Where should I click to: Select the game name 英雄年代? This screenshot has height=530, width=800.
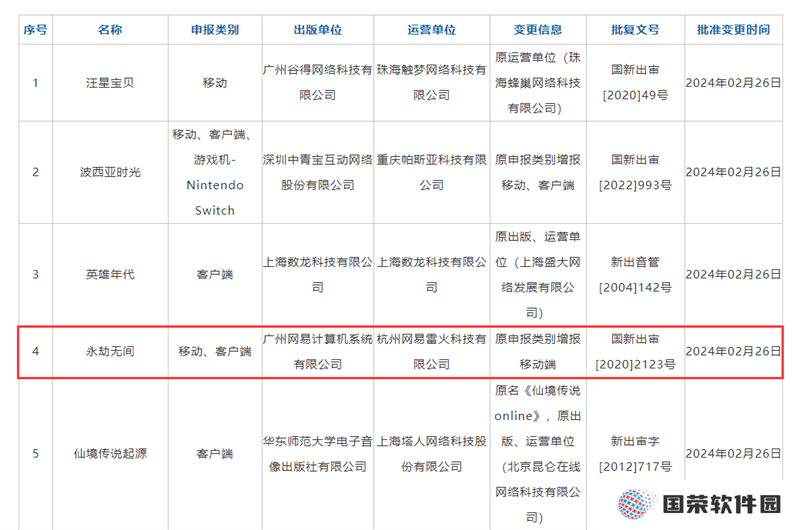tap(110, 274)
